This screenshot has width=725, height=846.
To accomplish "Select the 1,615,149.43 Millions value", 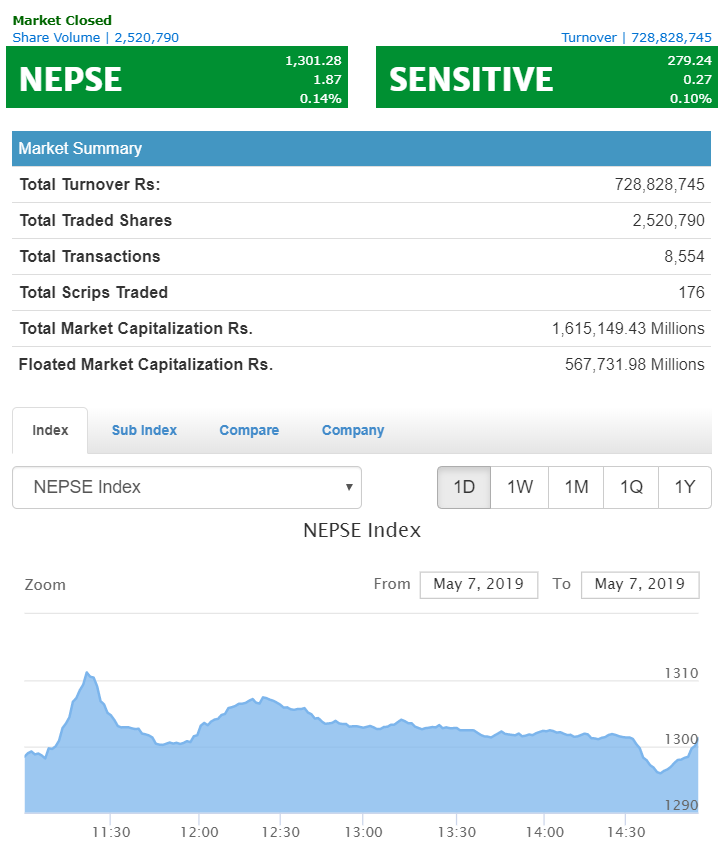I will click(x=628, y=329).
